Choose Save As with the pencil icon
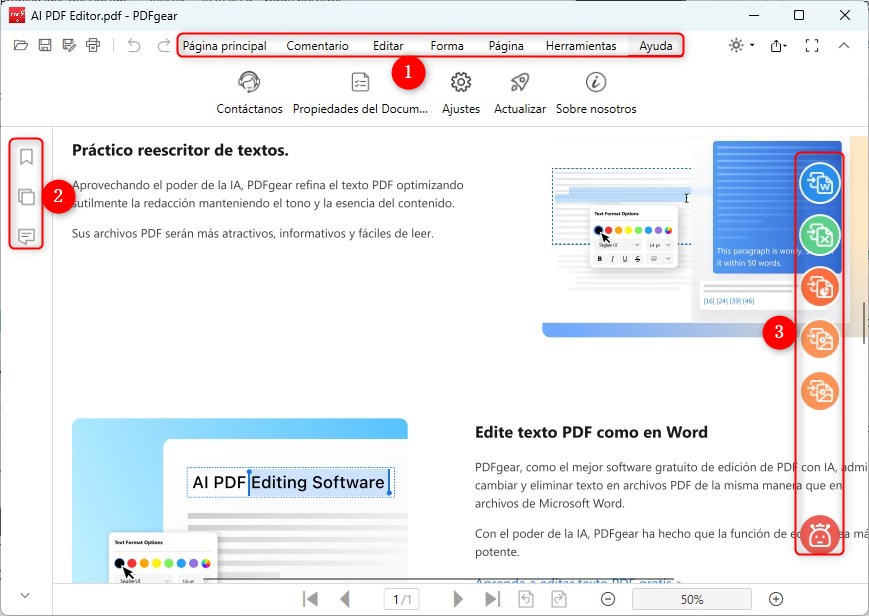Viewport: 869px width, 616px height. coord(69,45)
